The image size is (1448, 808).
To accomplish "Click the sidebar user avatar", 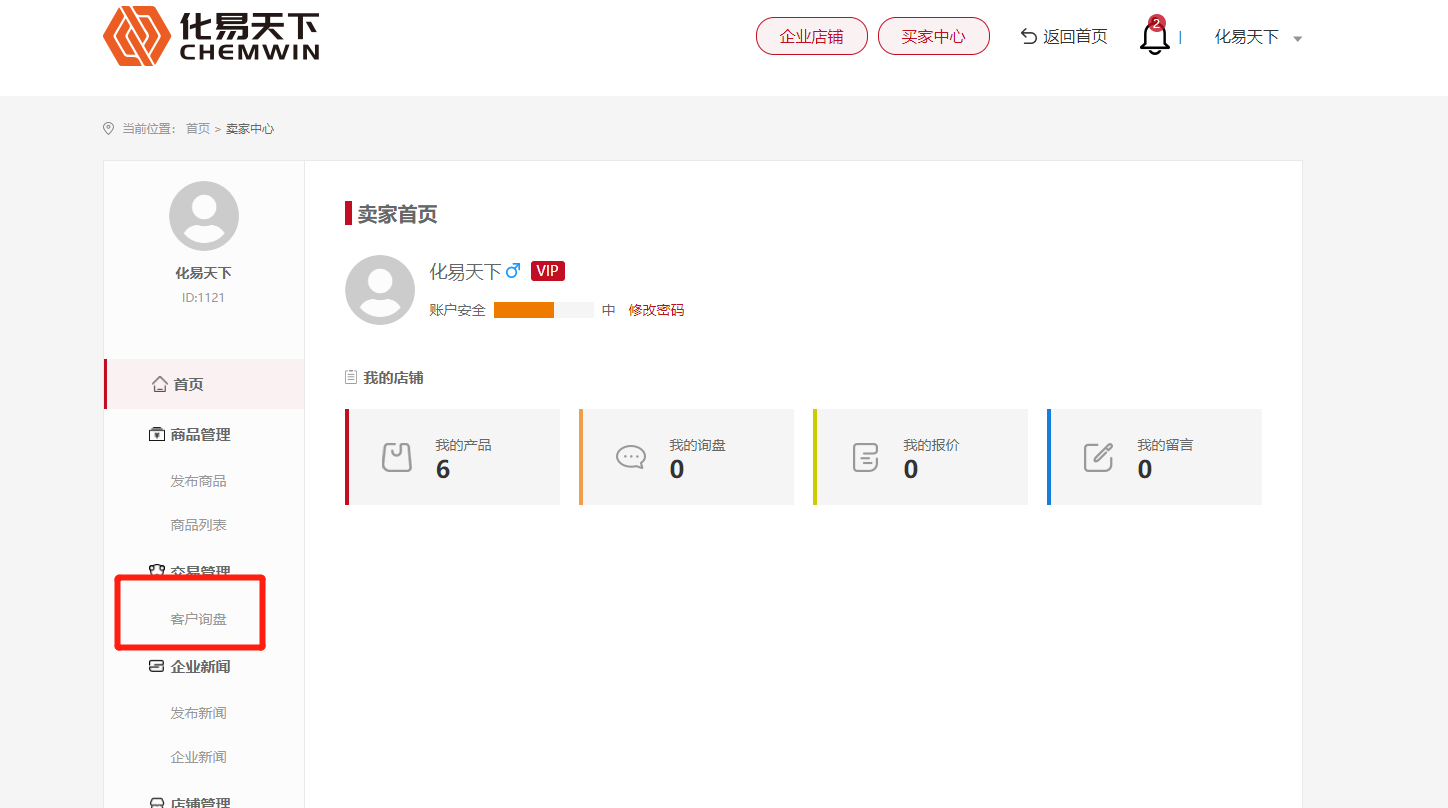I will 204,216.
